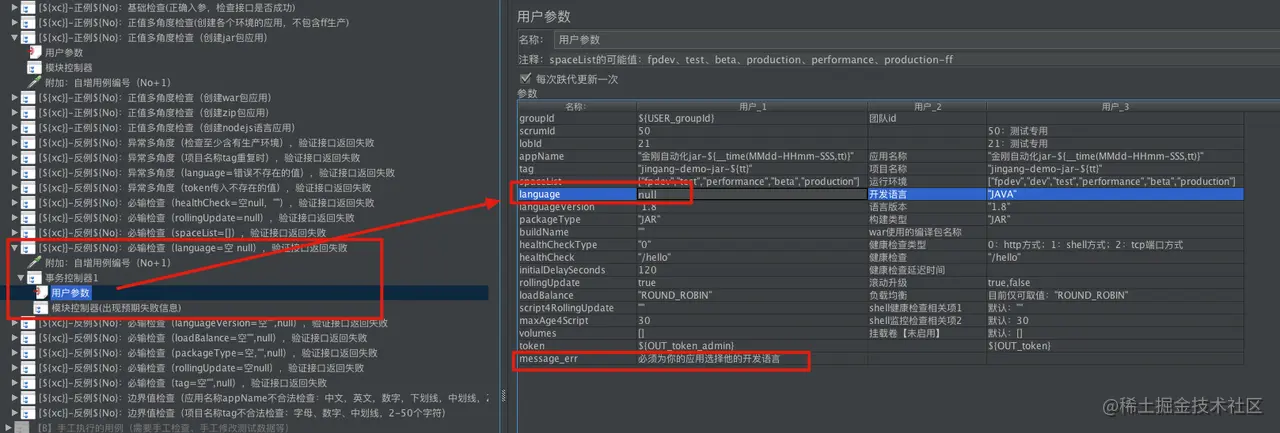Click controller icon of rollingUpdate=null row
This screenshot has height=433, width=1280.
click(26, 217)
